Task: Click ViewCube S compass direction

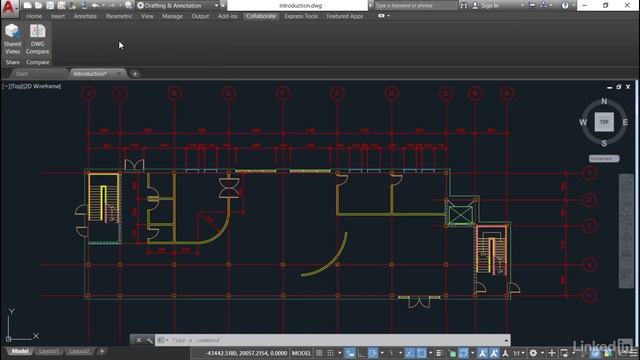Action: click(x=604, y=143)
